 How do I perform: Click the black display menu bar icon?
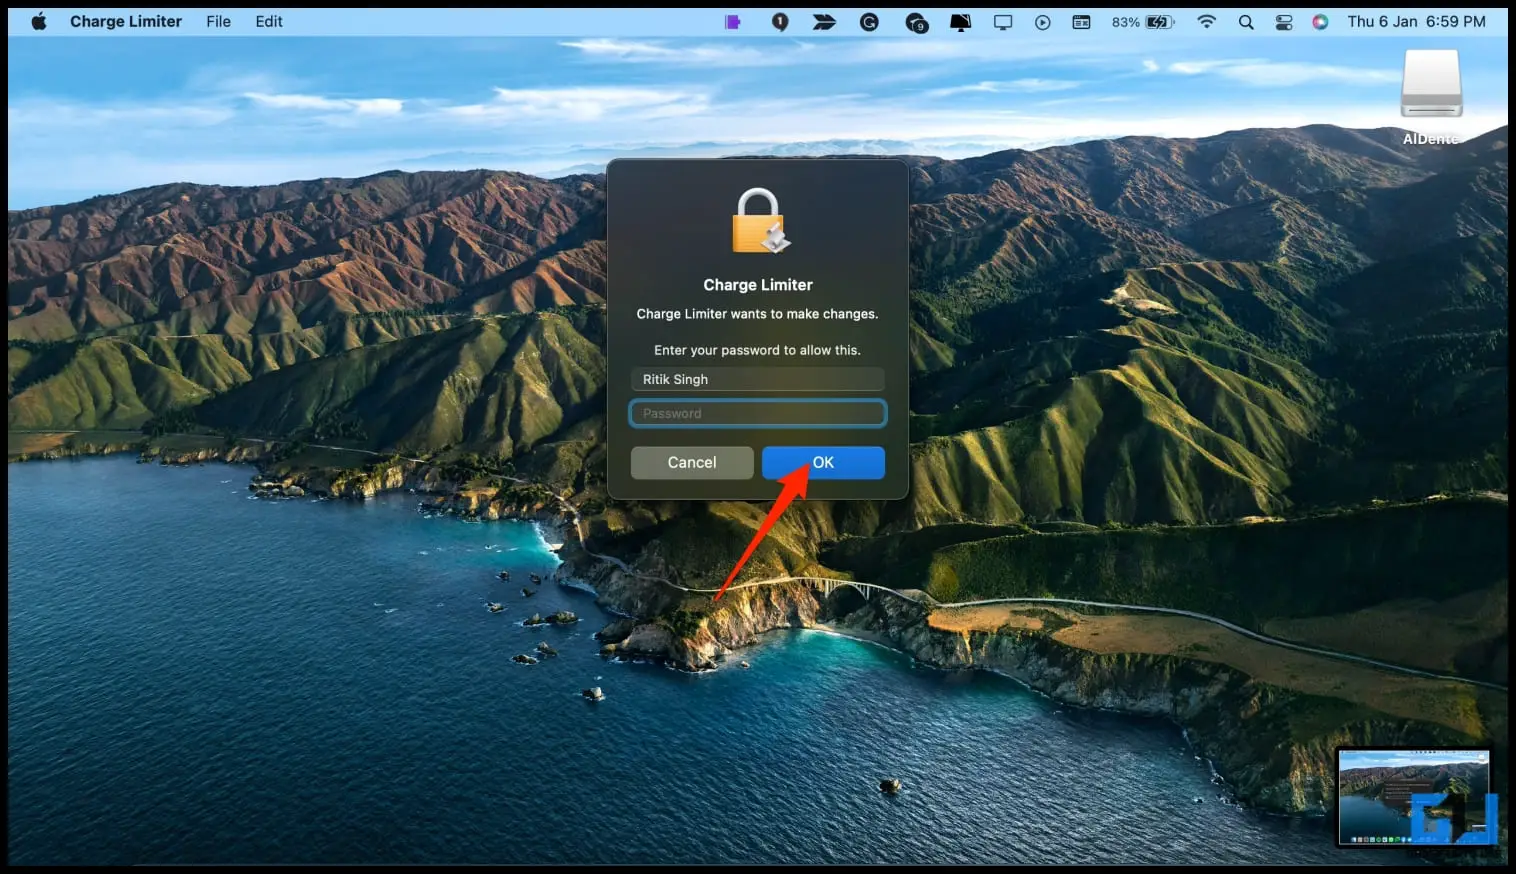(960, 22)
